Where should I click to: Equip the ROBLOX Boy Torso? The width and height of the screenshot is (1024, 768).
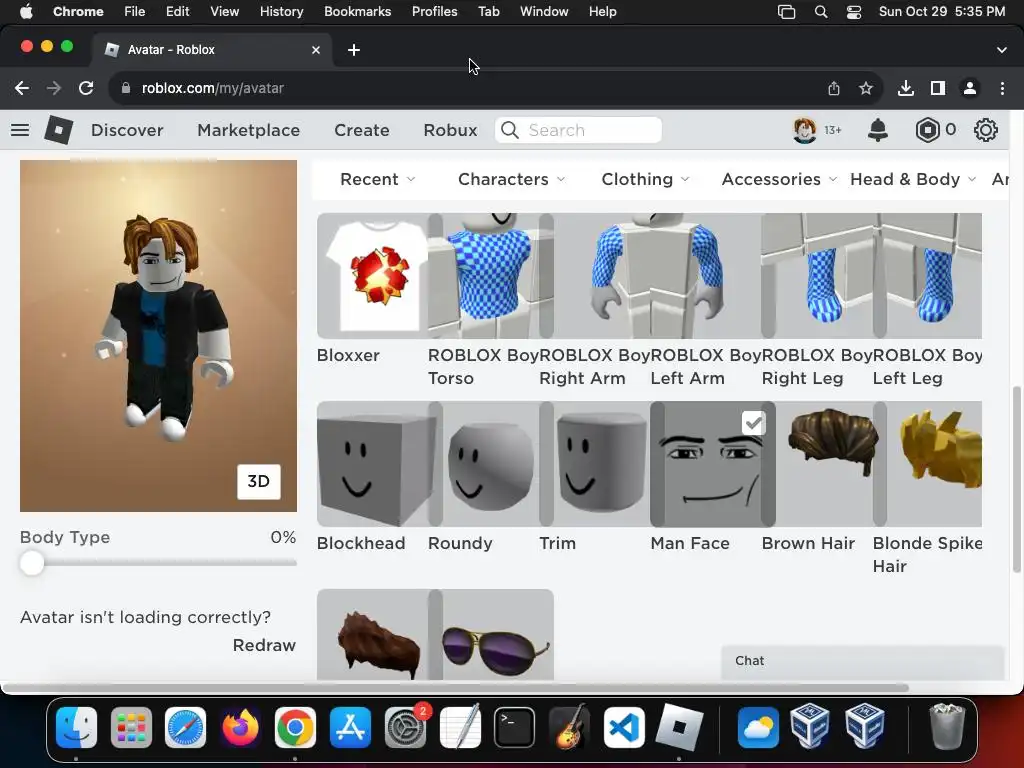[484, 276]
